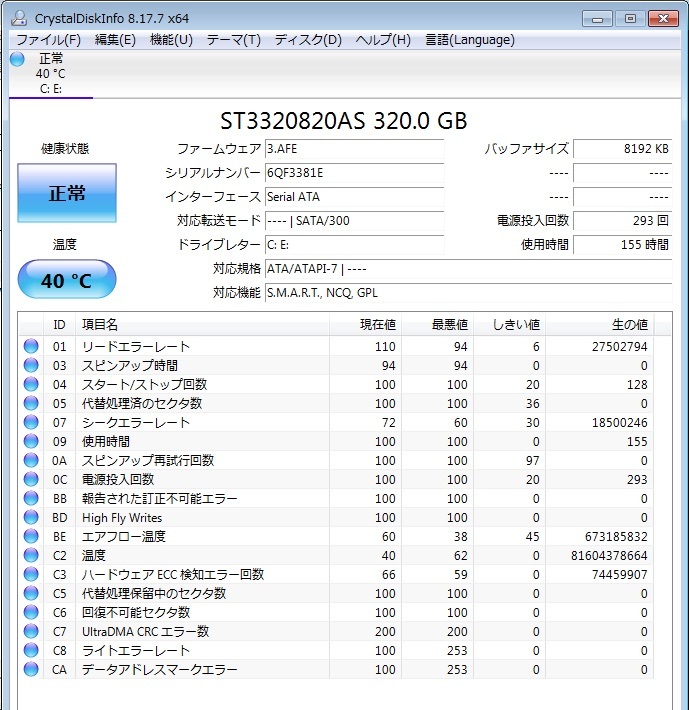This screenshot has width=689, height=710.
Task: Click the power-on hours field 155 時間
Action: (622, 245)
